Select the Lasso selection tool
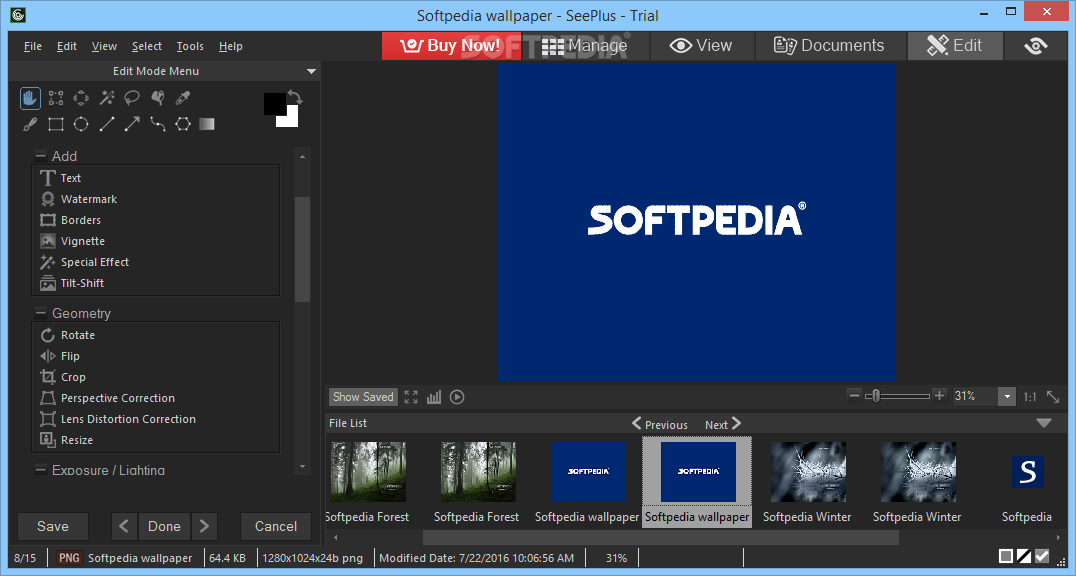The image size is (1076, 576). point(132,98)
